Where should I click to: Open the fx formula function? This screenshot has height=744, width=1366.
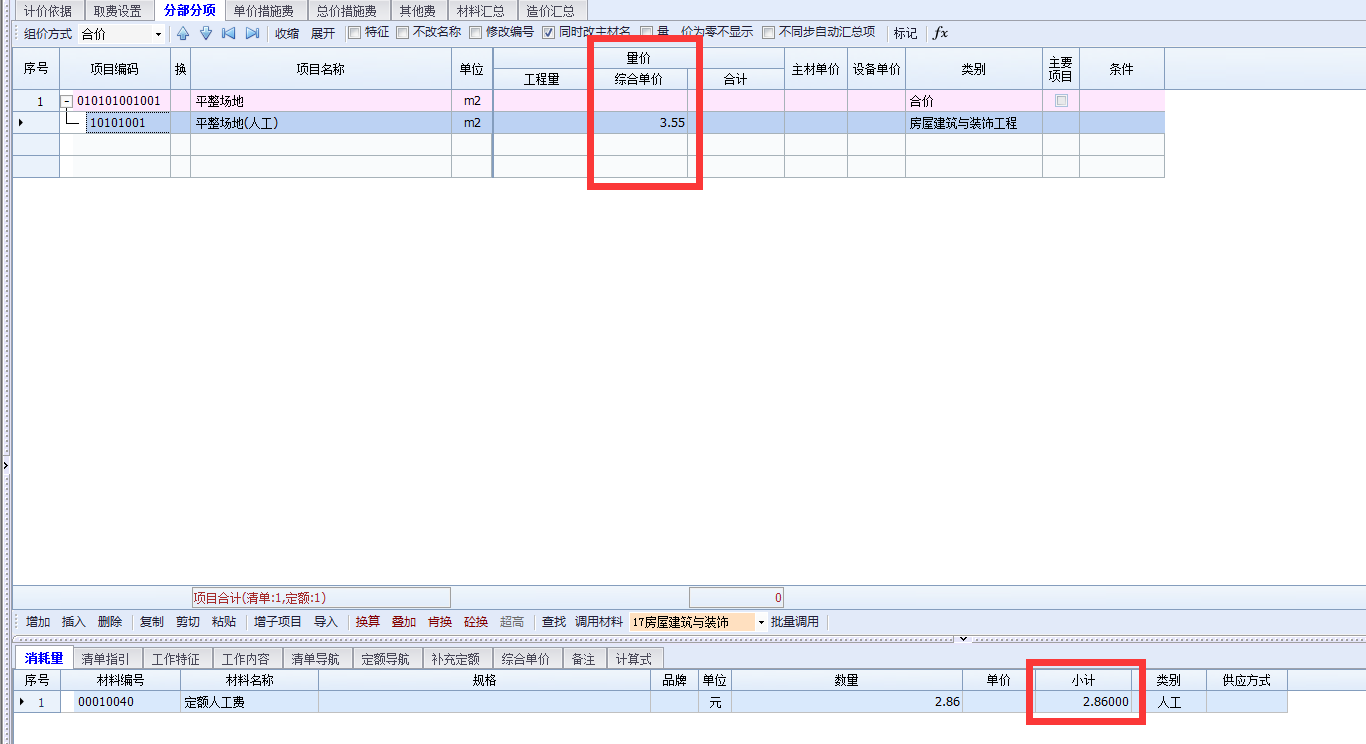(940, 33)
